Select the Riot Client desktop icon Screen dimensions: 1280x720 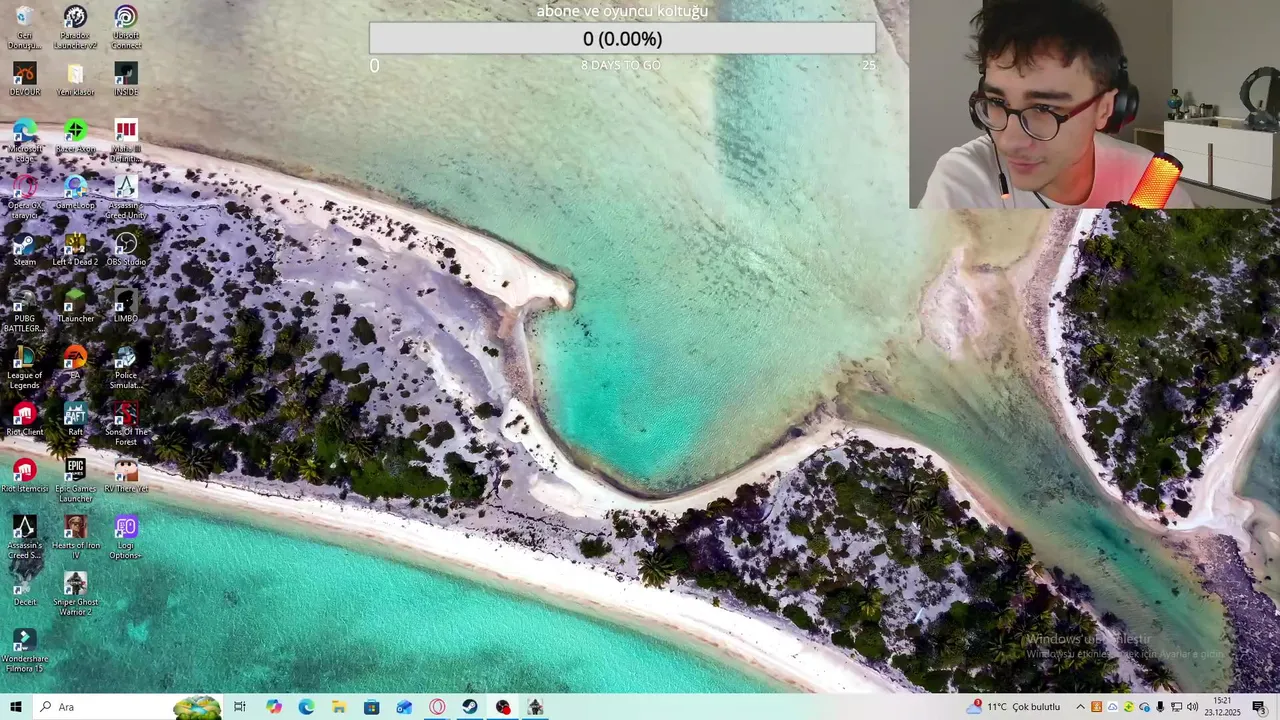pyautogui.click(x=24, y=419)
